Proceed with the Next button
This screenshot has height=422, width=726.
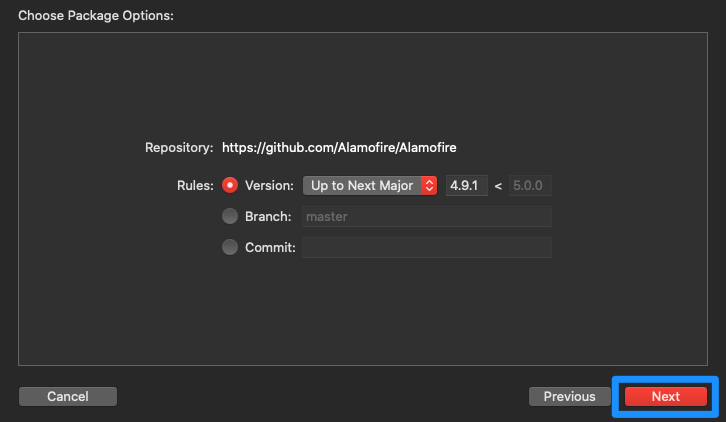click(x=665, y=397)
